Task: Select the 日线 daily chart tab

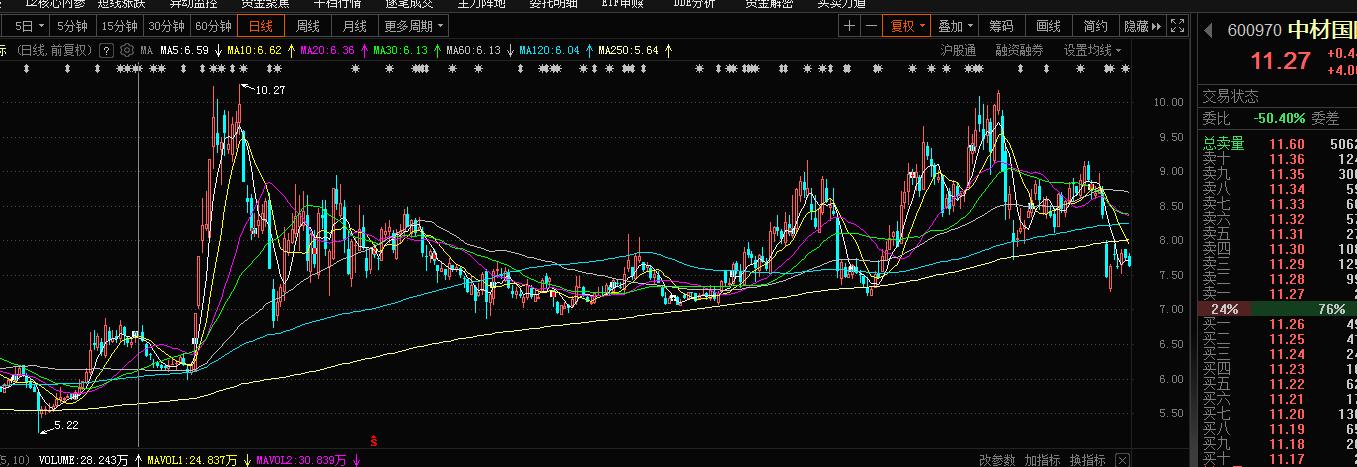Action: [x=261, y=26]
